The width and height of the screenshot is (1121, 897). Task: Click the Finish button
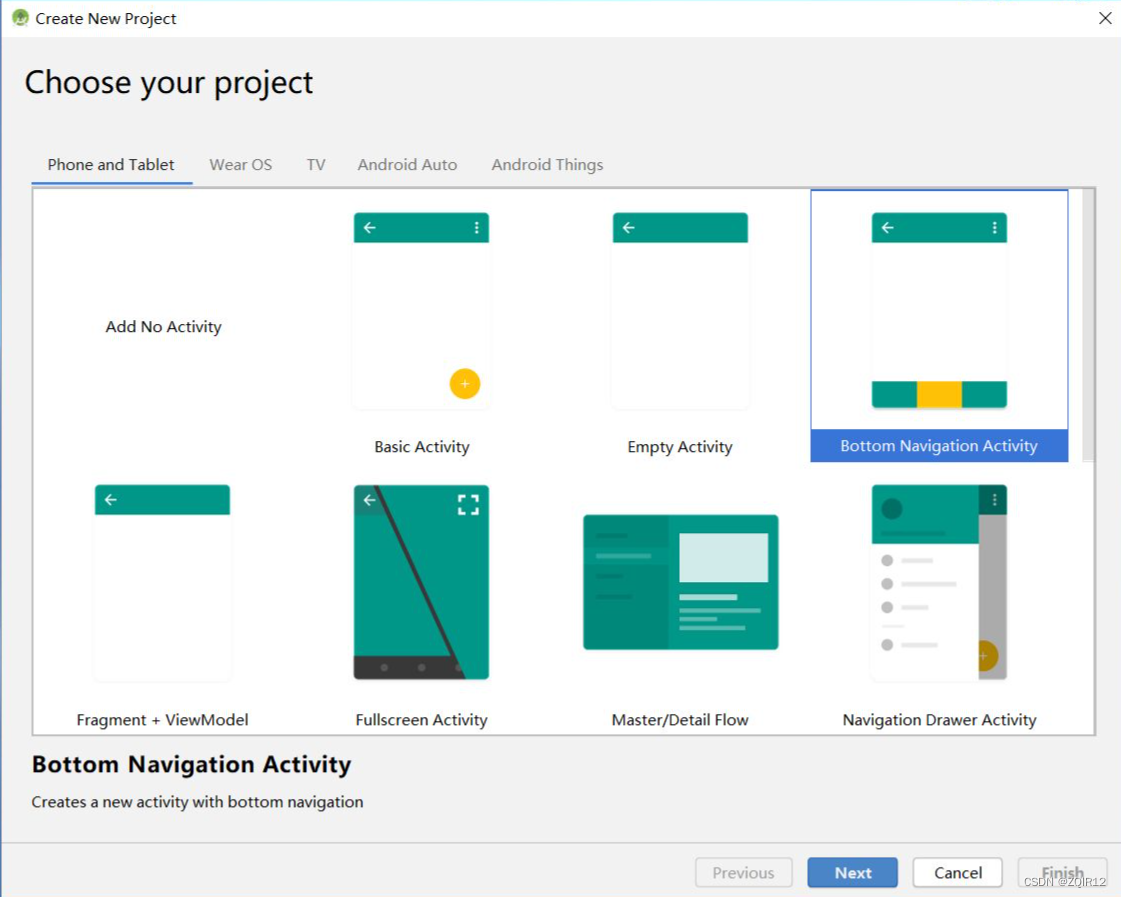coord(1062,873)
